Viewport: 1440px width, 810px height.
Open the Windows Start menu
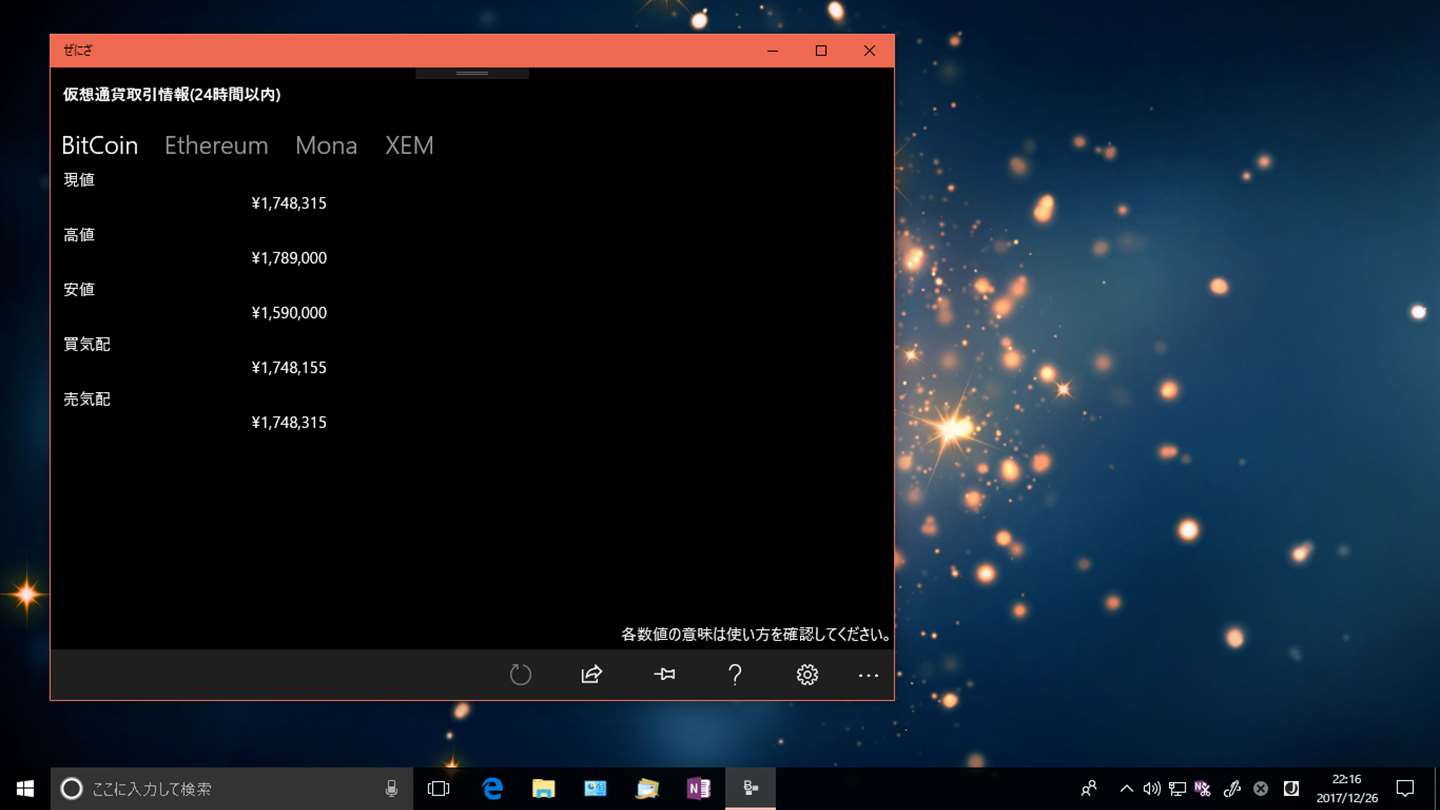pos(25,789)
